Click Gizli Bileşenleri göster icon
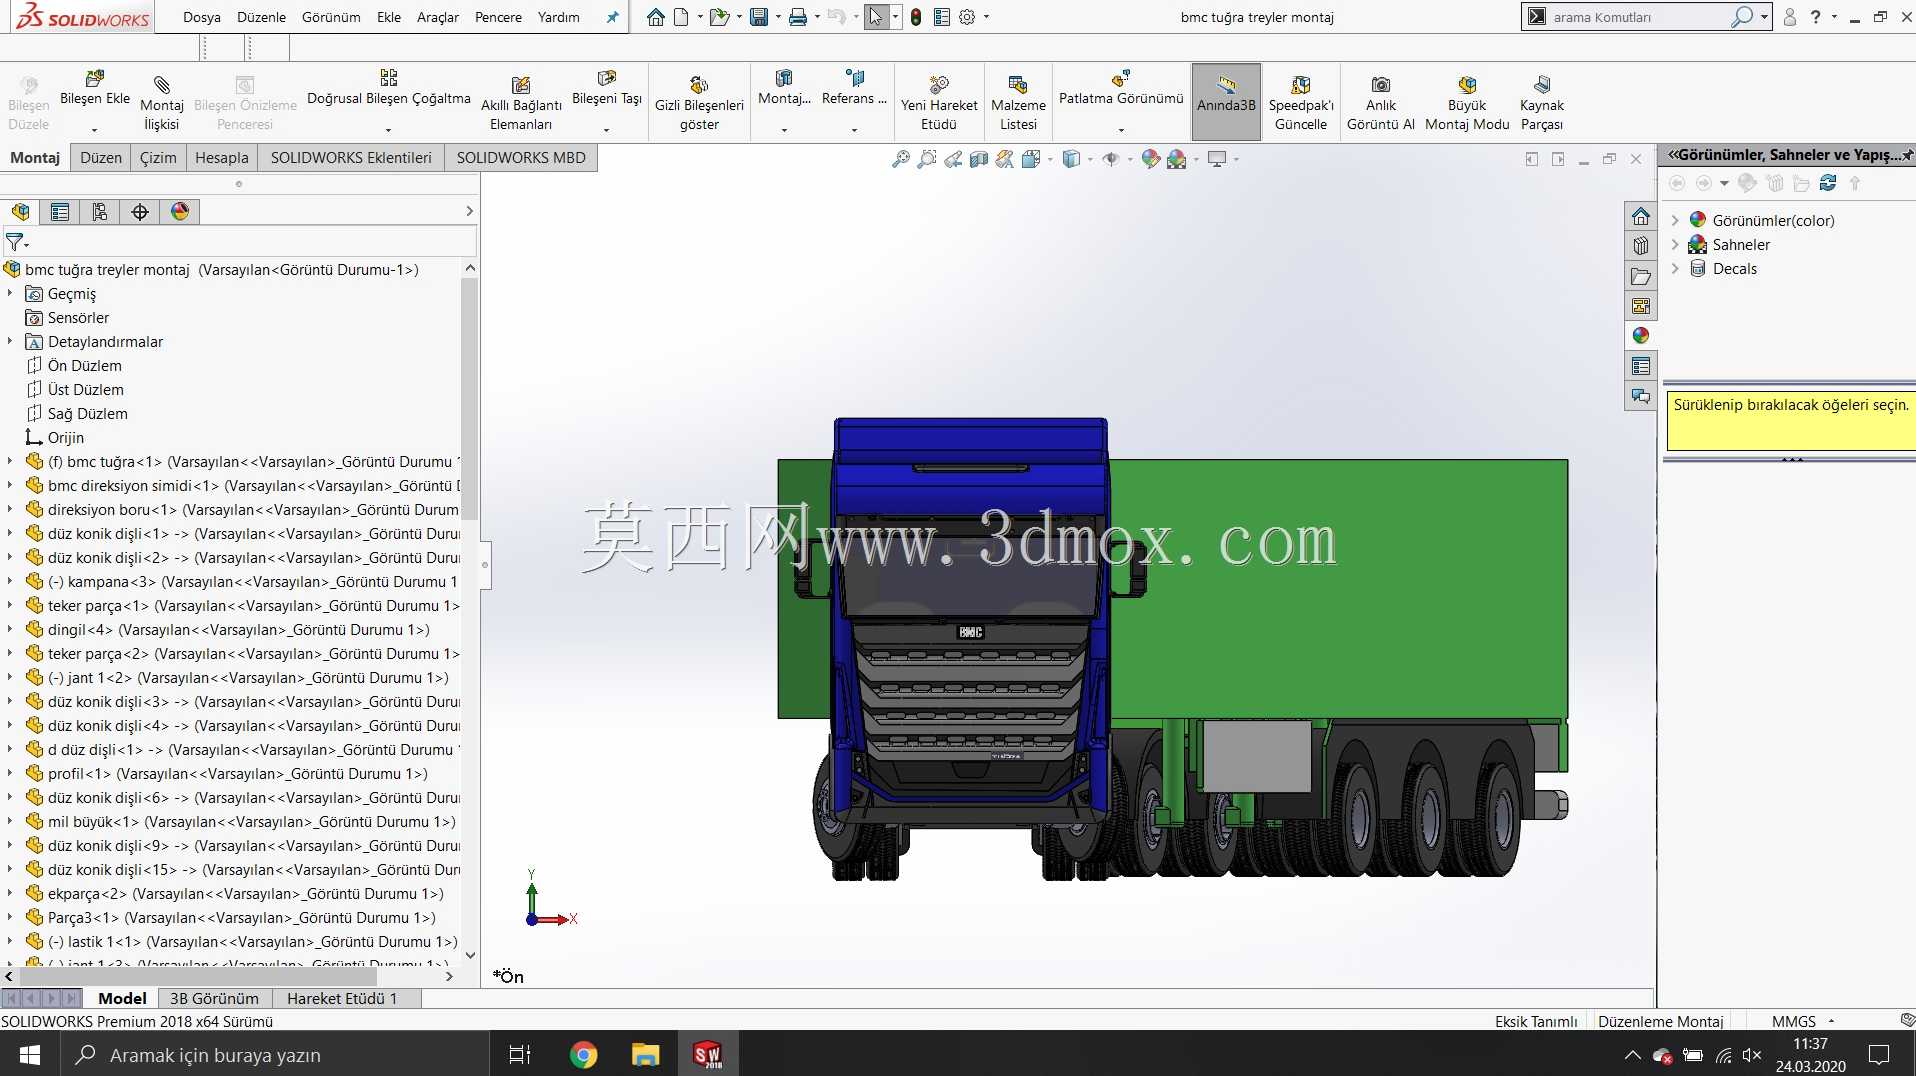1916x1076 pixels. click(x=699, y=85)
